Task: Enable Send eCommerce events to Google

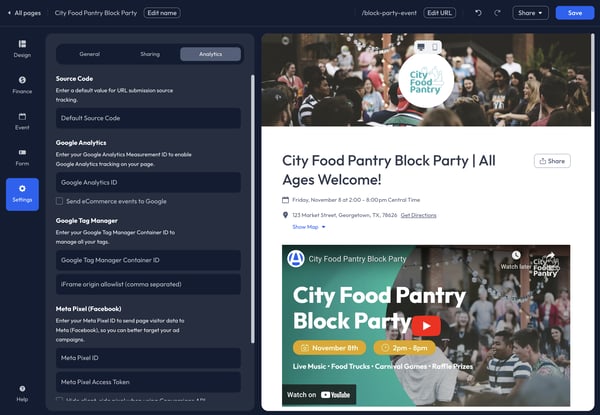Action: [x=59, y=201]
